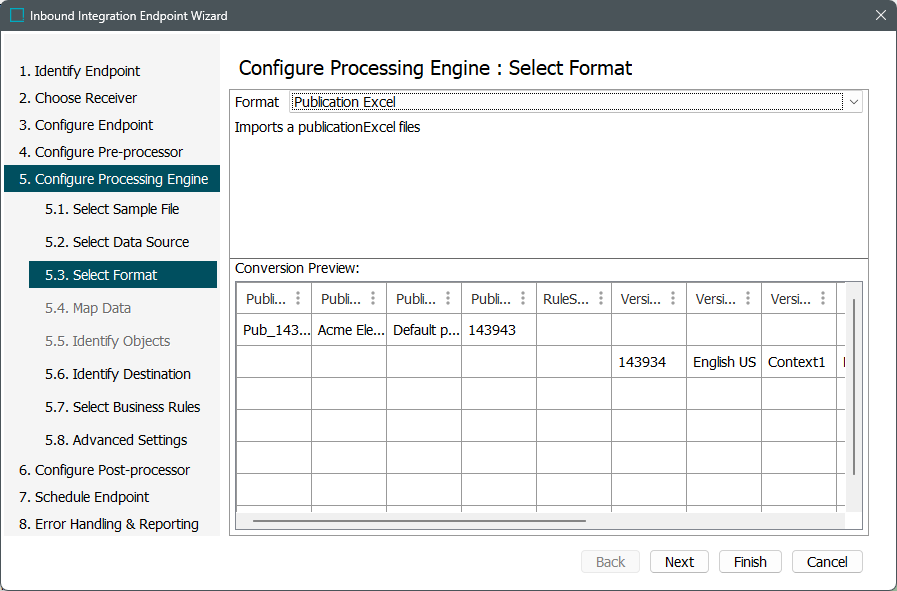This screenshot has width=897, height=591.
Task: Open column menu above the 143934 cell
Action: [x=673, y=299]
